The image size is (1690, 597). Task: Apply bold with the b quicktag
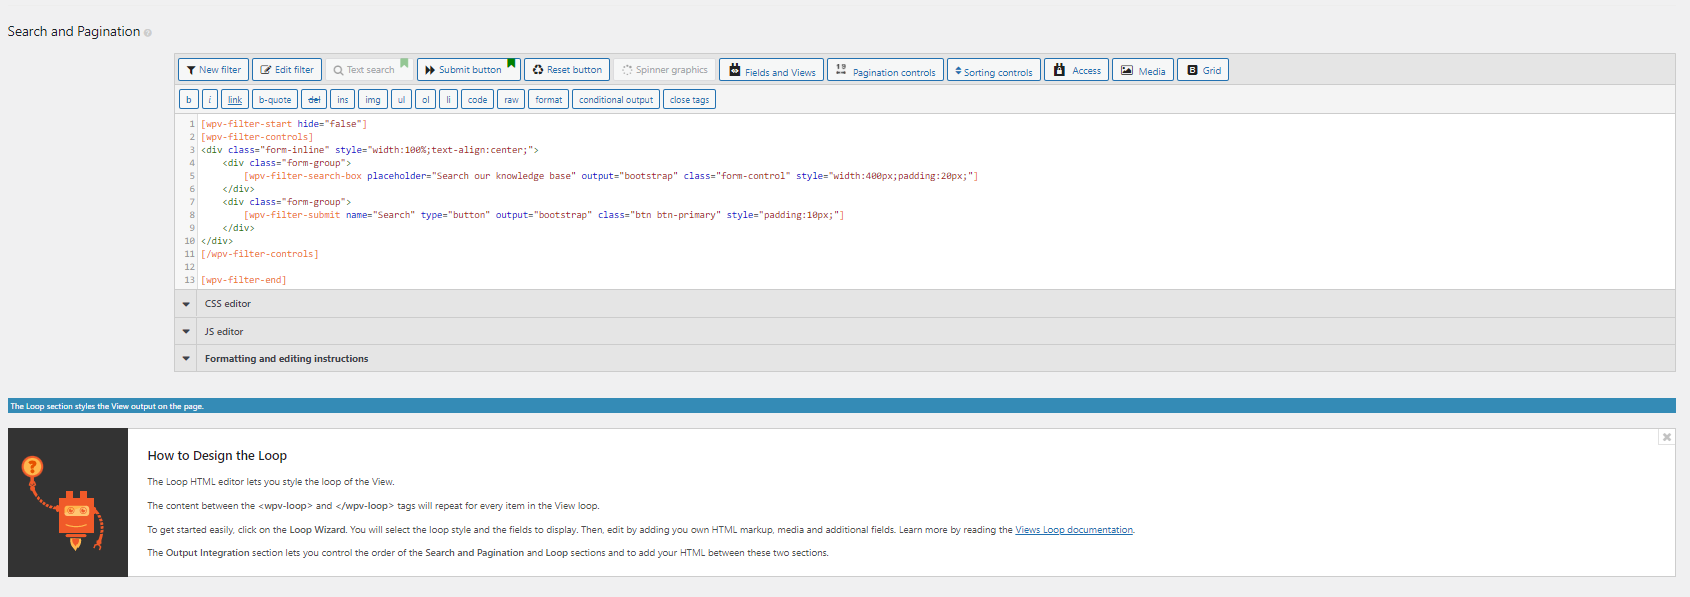(x=189, y=100)
